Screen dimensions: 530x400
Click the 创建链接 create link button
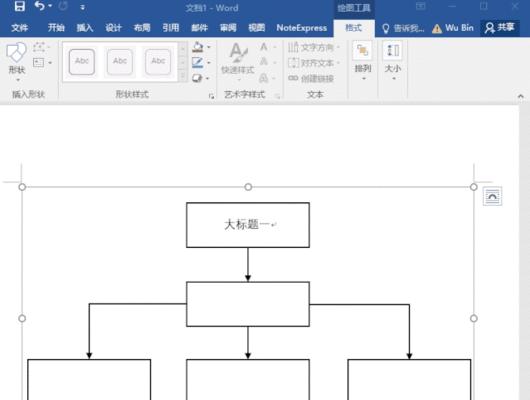tap(311, 78)
